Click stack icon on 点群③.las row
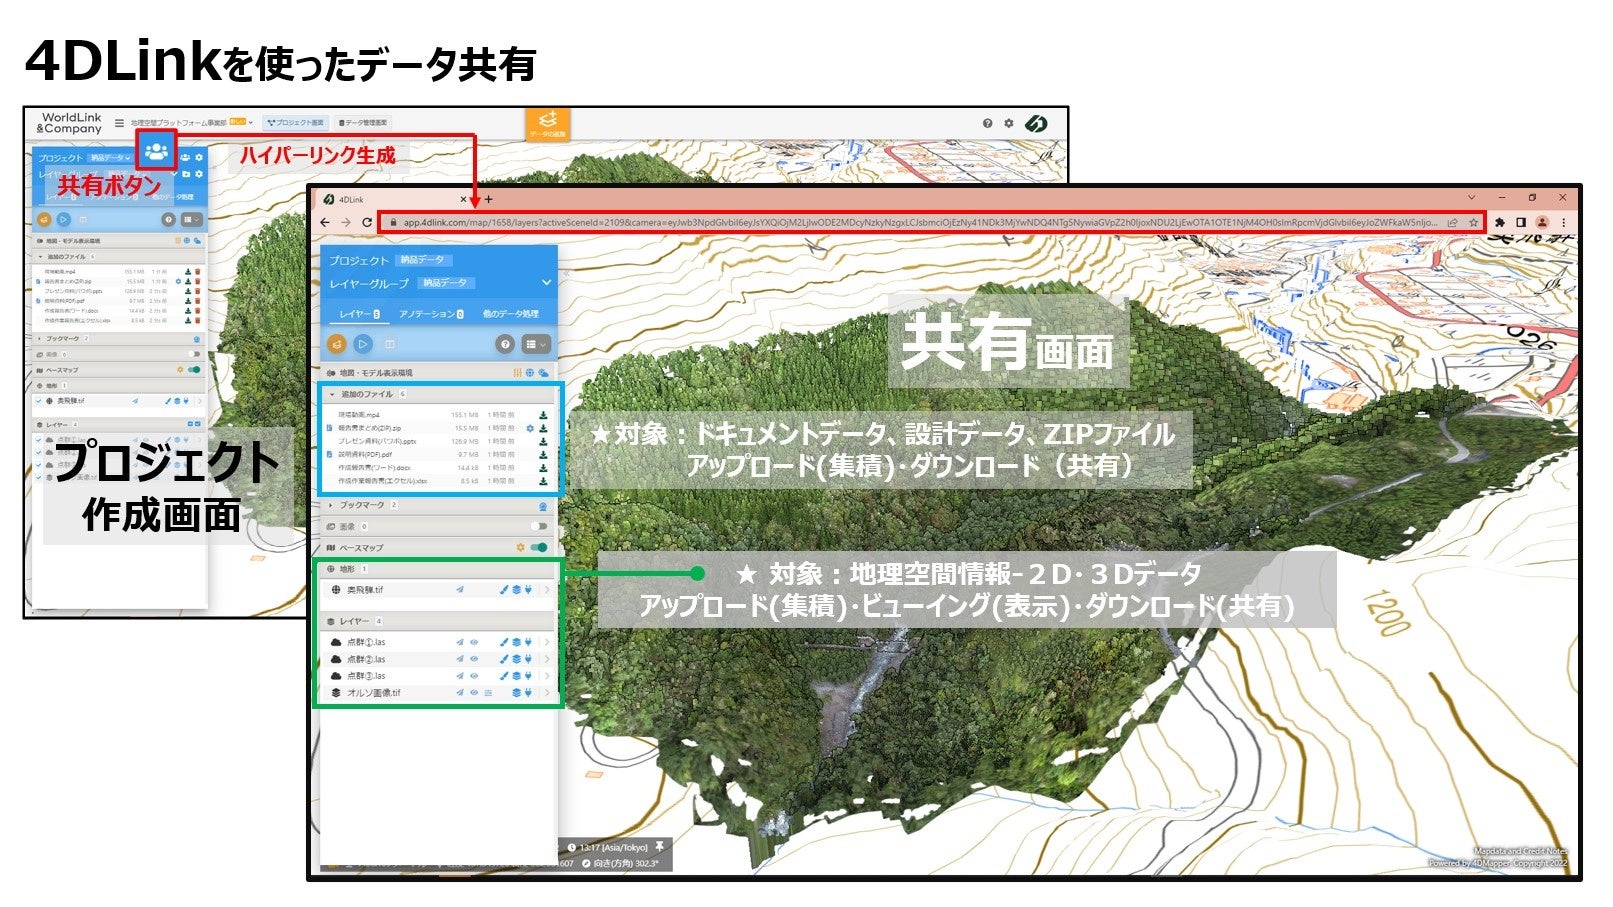Screen dimensions: 1613x907 516,676
